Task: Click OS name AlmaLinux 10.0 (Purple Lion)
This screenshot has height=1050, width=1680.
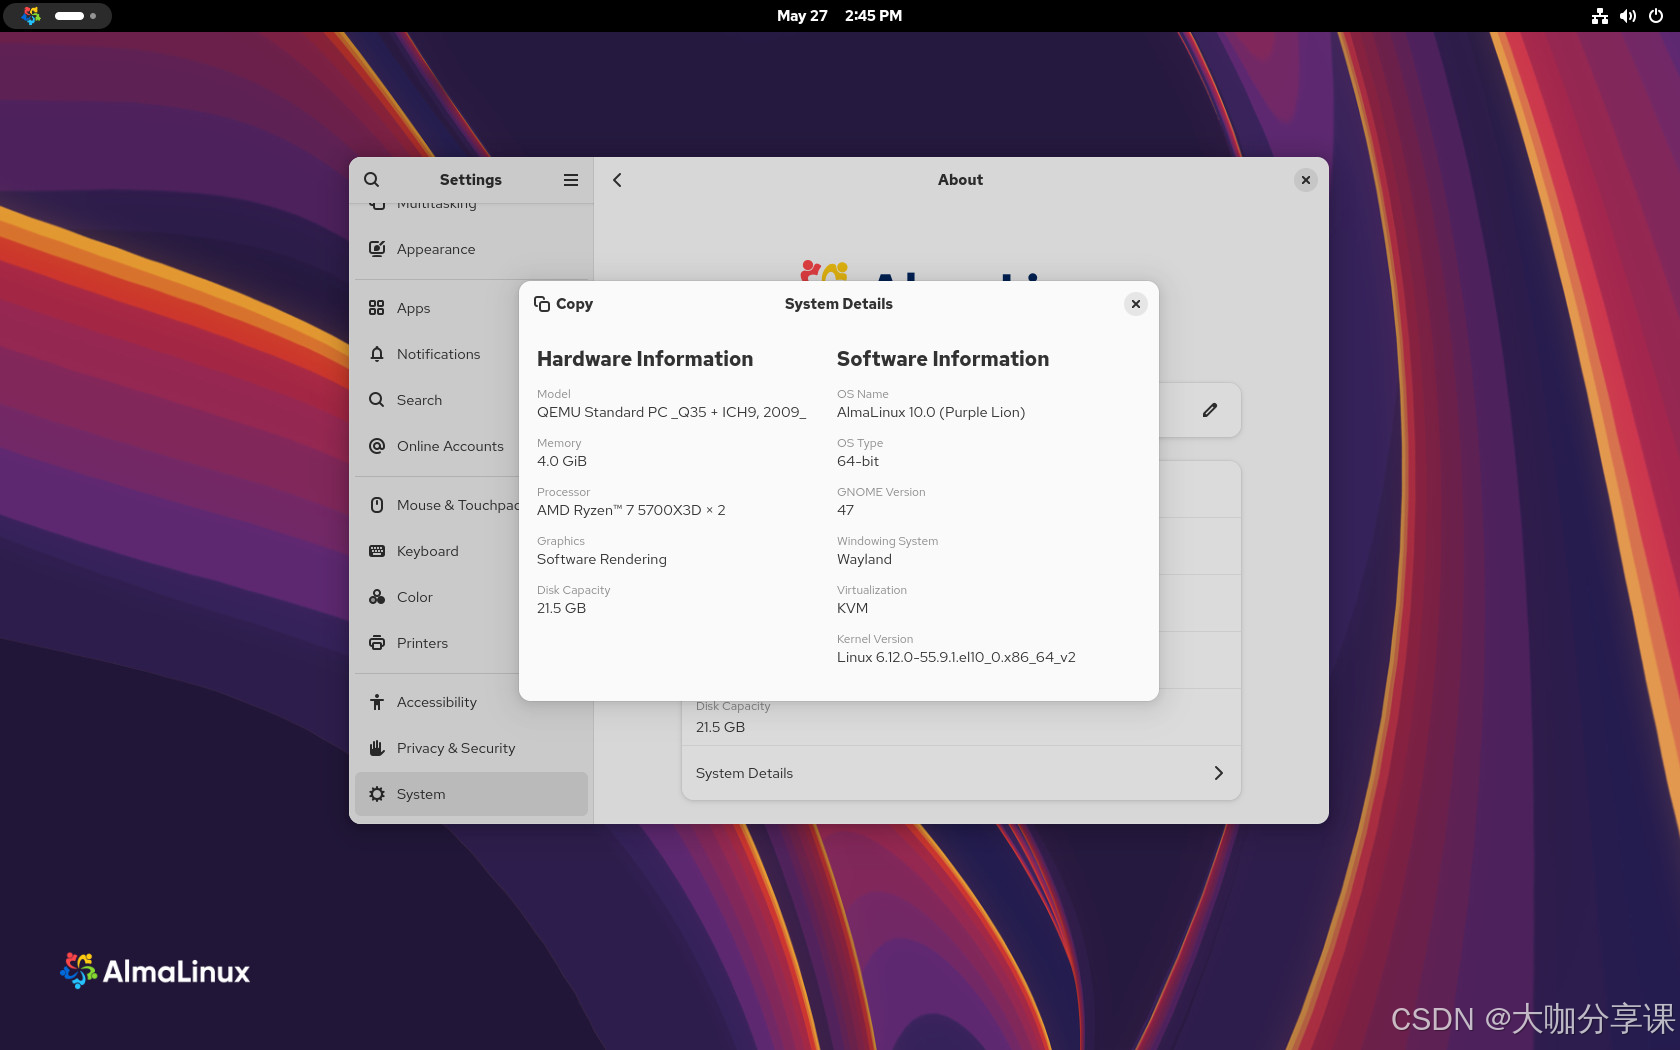Action: 931,412
